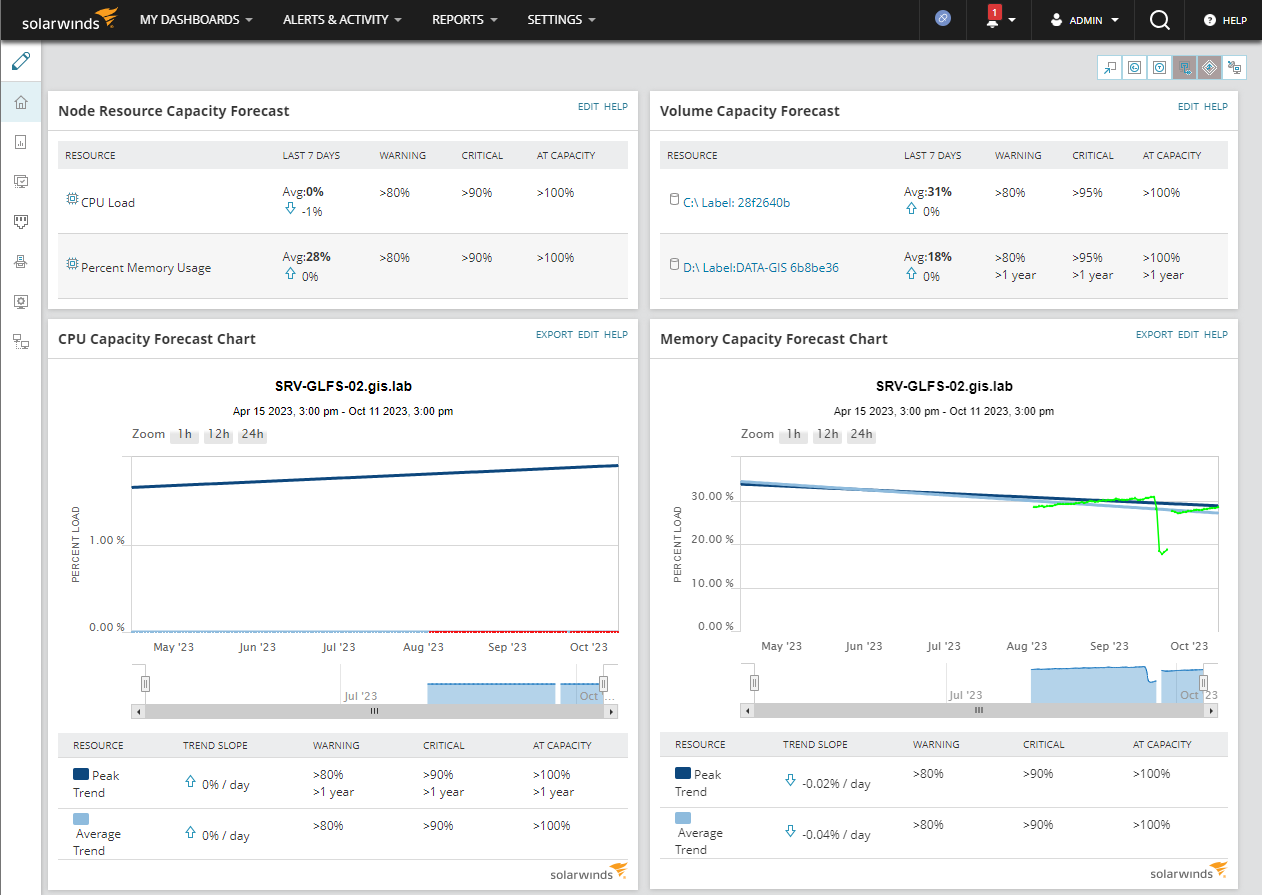Set CPU chart zoom to 12h
This screenshot has width=1262, height=895.
(x=218, y=434)
